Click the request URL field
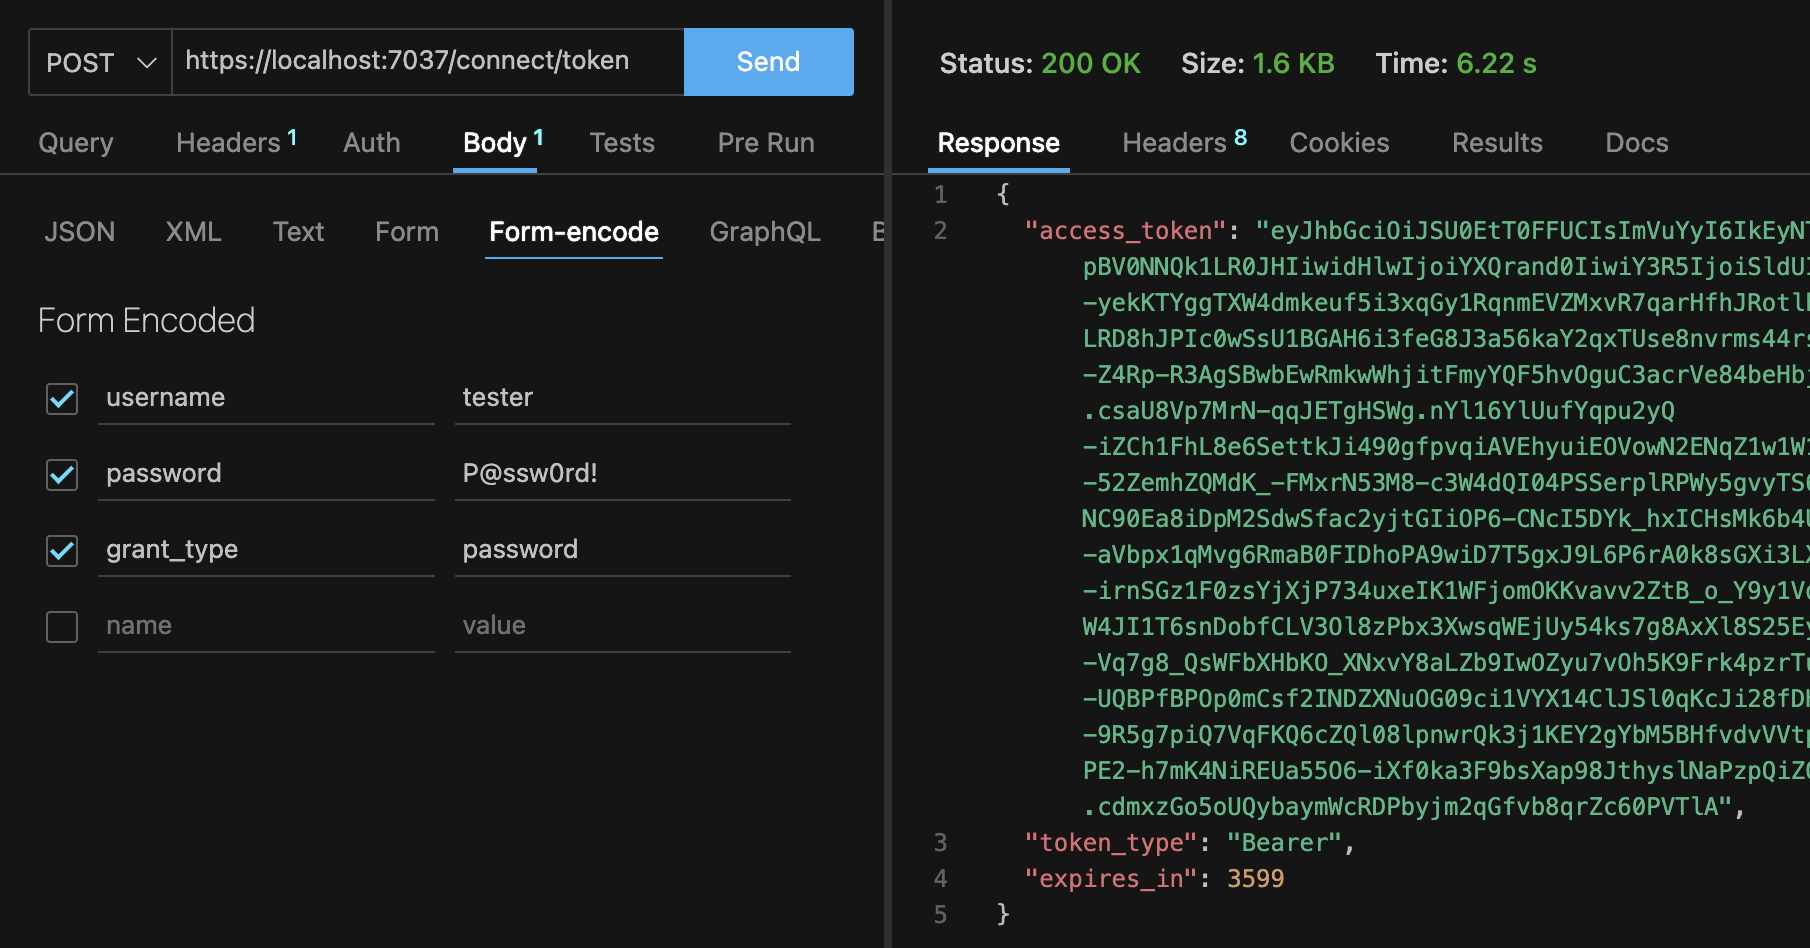This screenshot has height=948, width=1810. pos(428,62)
